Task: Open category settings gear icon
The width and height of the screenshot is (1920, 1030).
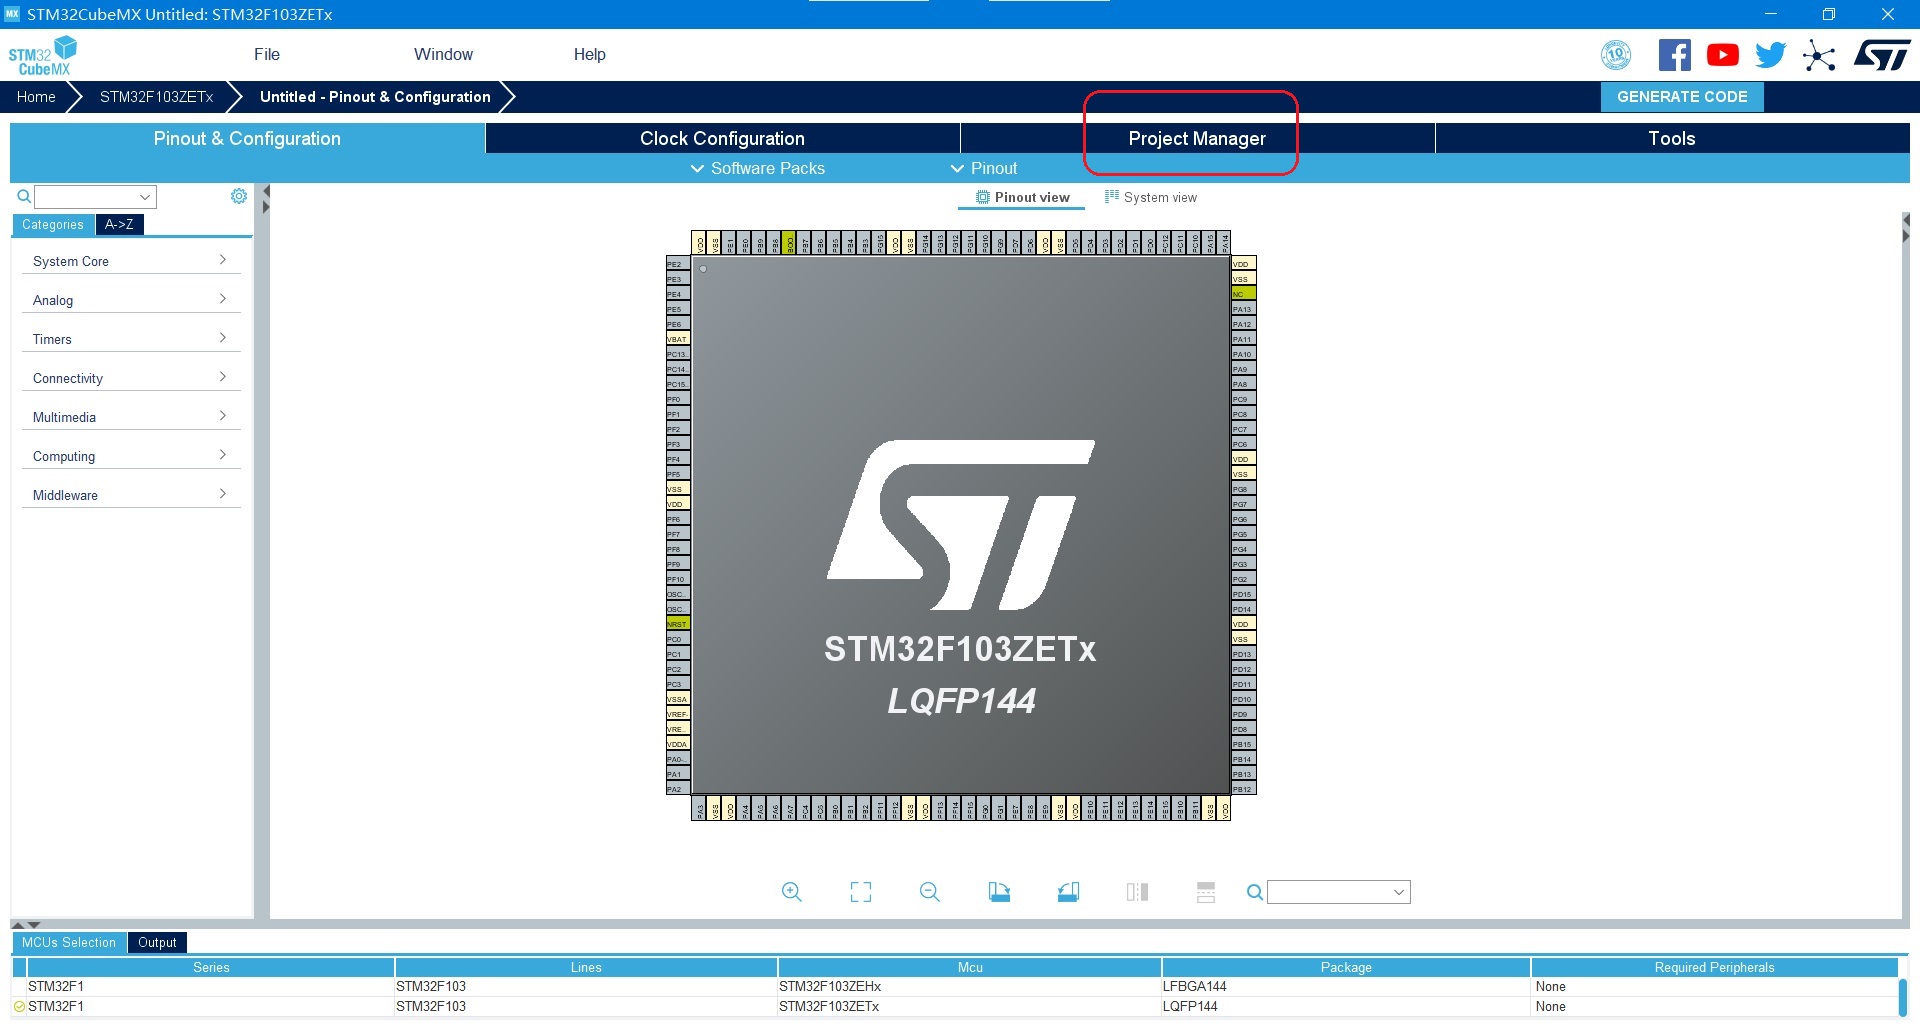Action: tap(239, 196)
